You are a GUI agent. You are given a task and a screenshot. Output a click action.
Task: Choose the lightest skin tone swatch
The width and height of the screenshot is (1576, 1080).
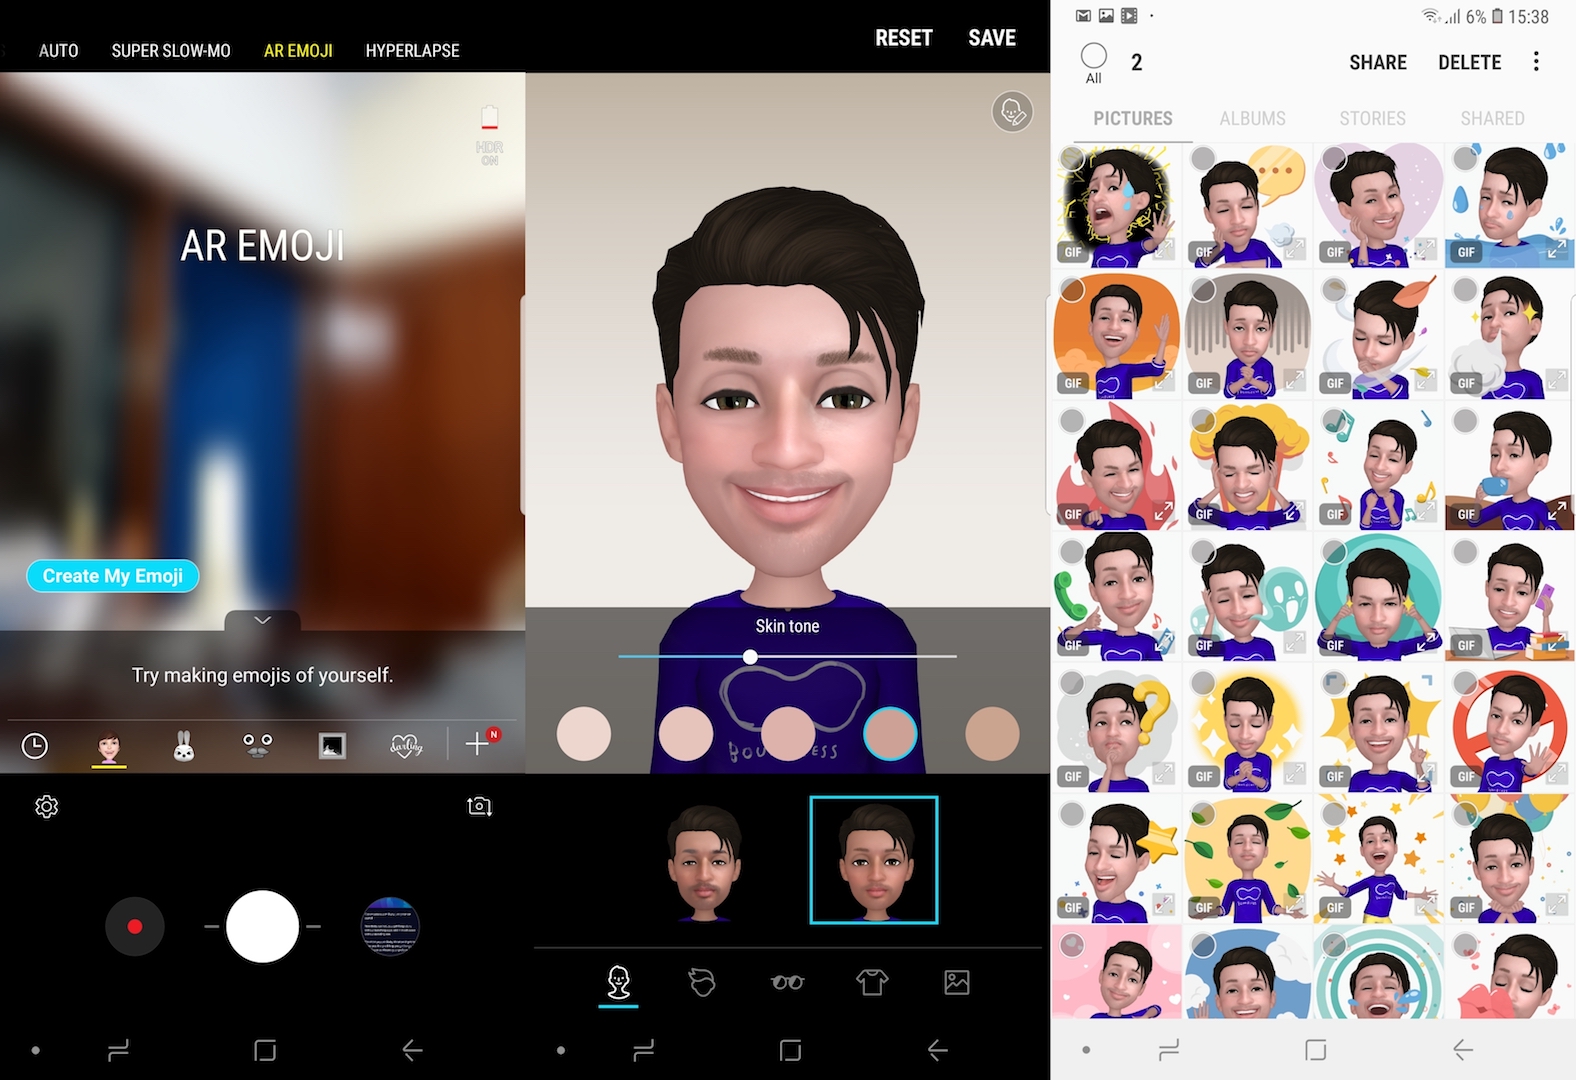583,733
